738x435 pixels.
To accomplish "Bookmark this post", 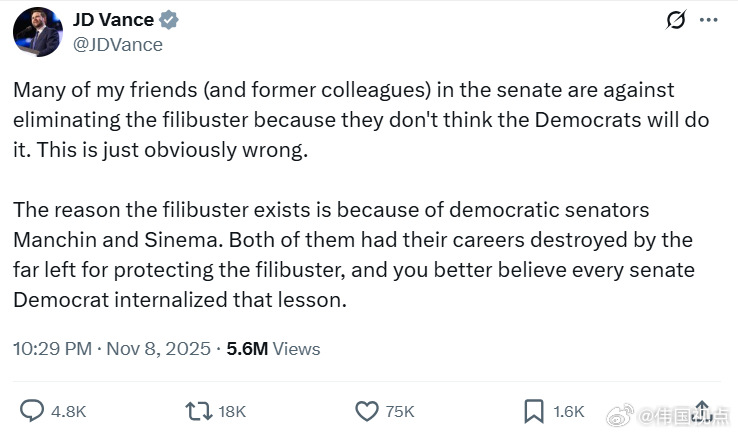I will (x=534, y=410).
